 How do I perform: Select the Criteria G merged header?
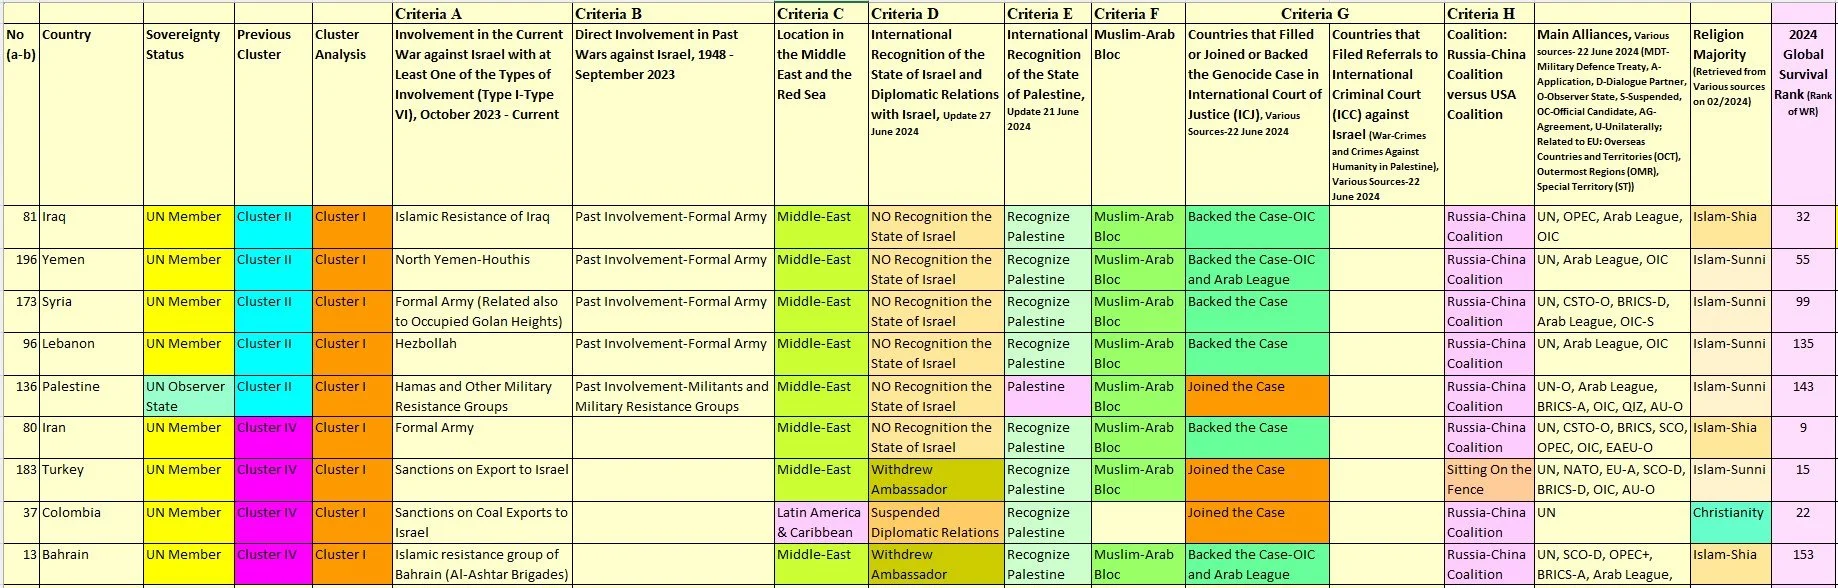click(x=1314, y=13)
